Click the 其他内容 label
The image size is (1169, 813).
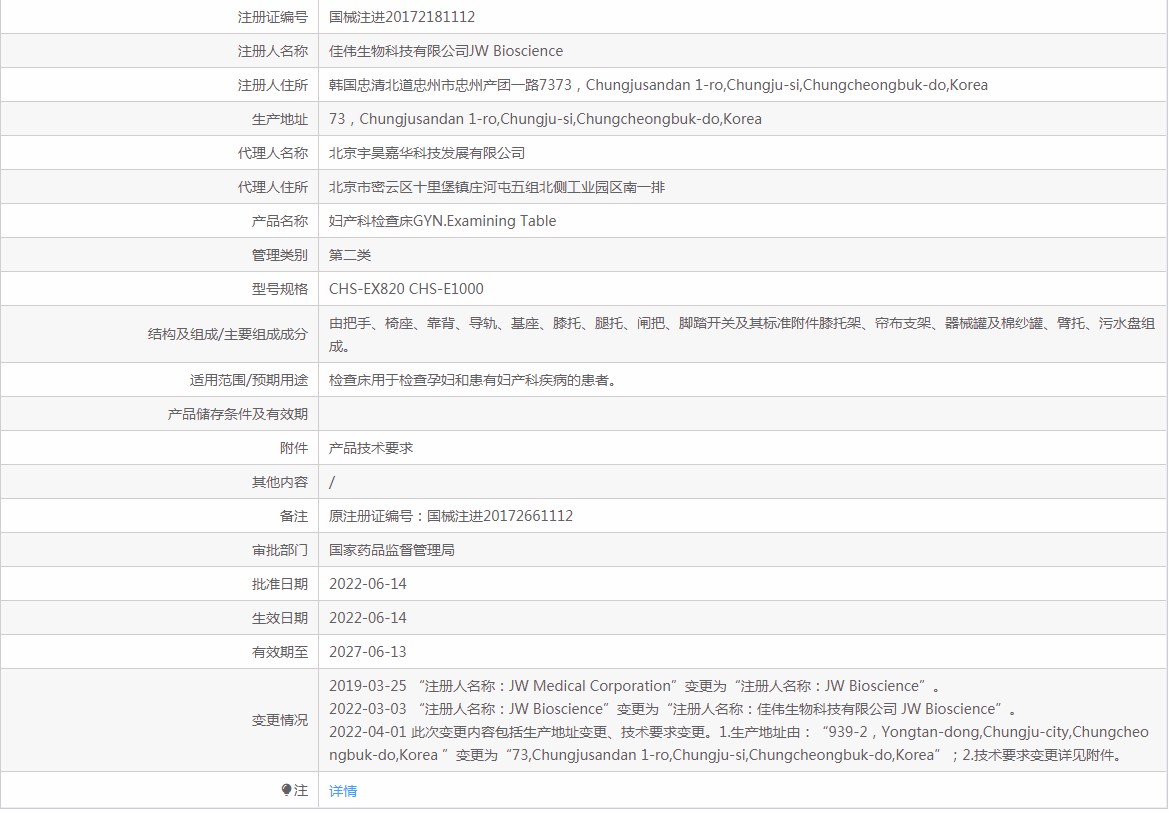(280, 482)
